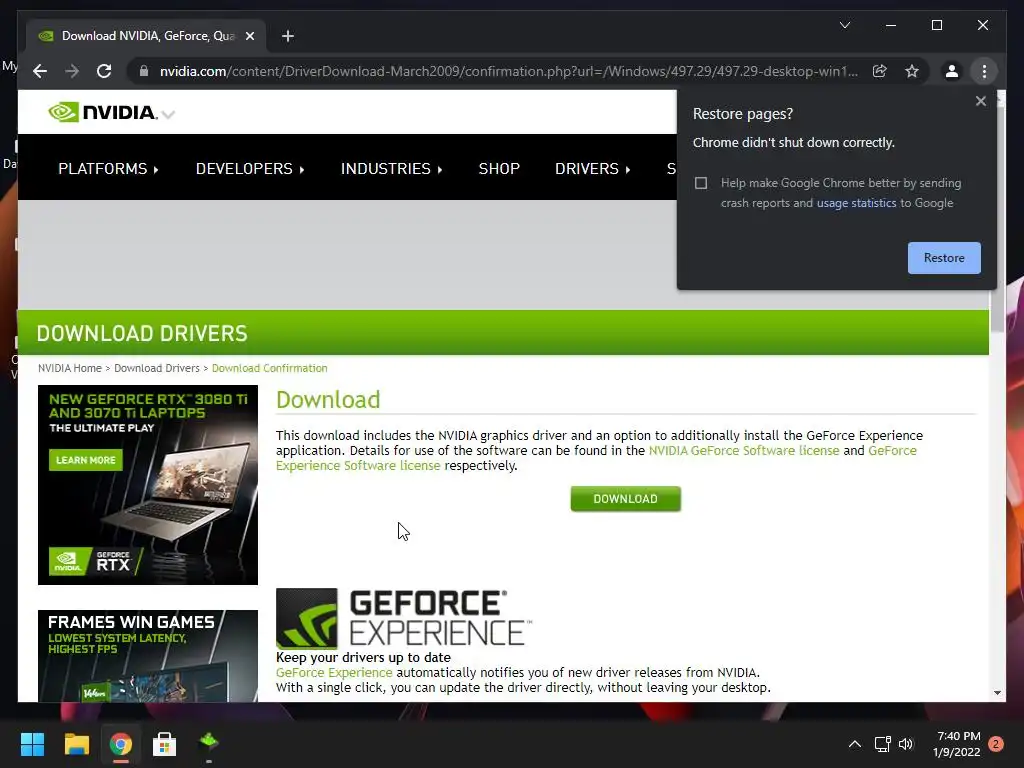Open the RTX 3080 Ti laptops banner

[x=148, y=485]
